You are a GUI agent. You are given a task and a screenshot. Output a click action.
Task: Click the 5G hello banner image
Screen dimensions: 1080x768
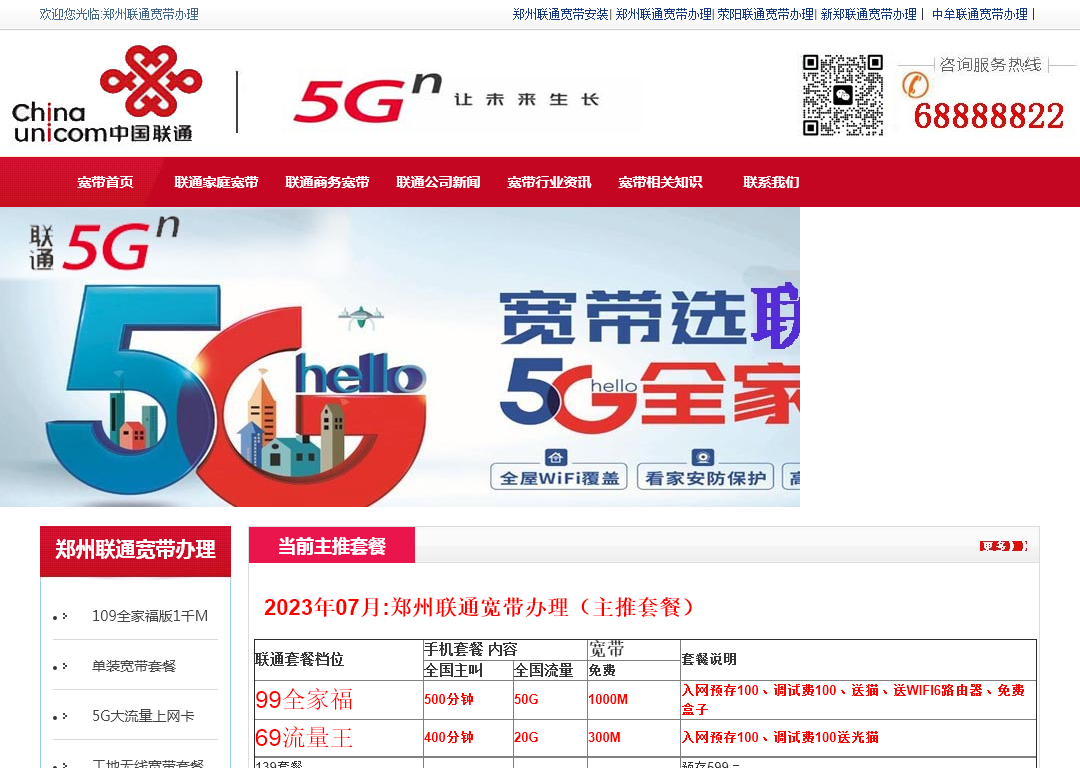click(x=399, y=357)
